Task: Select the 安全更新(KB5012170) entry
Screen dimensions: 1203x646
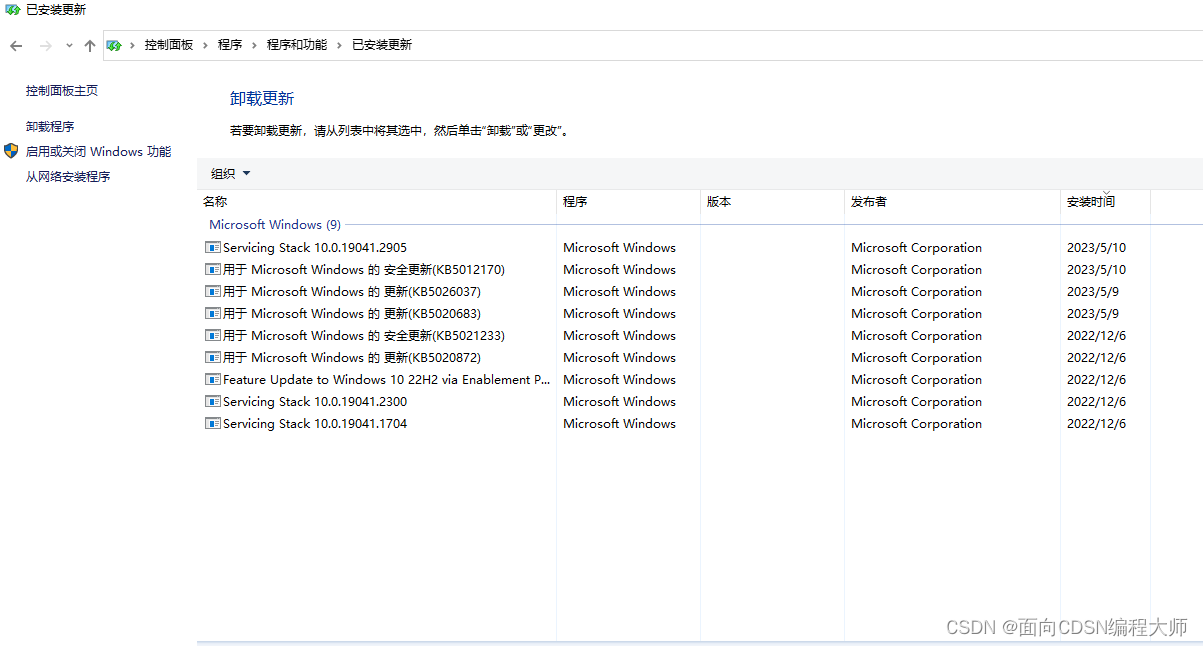Action: click(x=364, y=269)
